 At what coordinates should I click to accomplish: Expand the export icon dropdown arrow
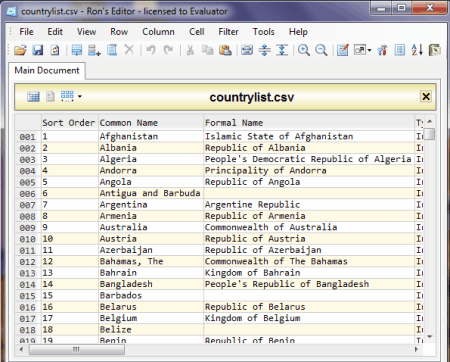369,51
